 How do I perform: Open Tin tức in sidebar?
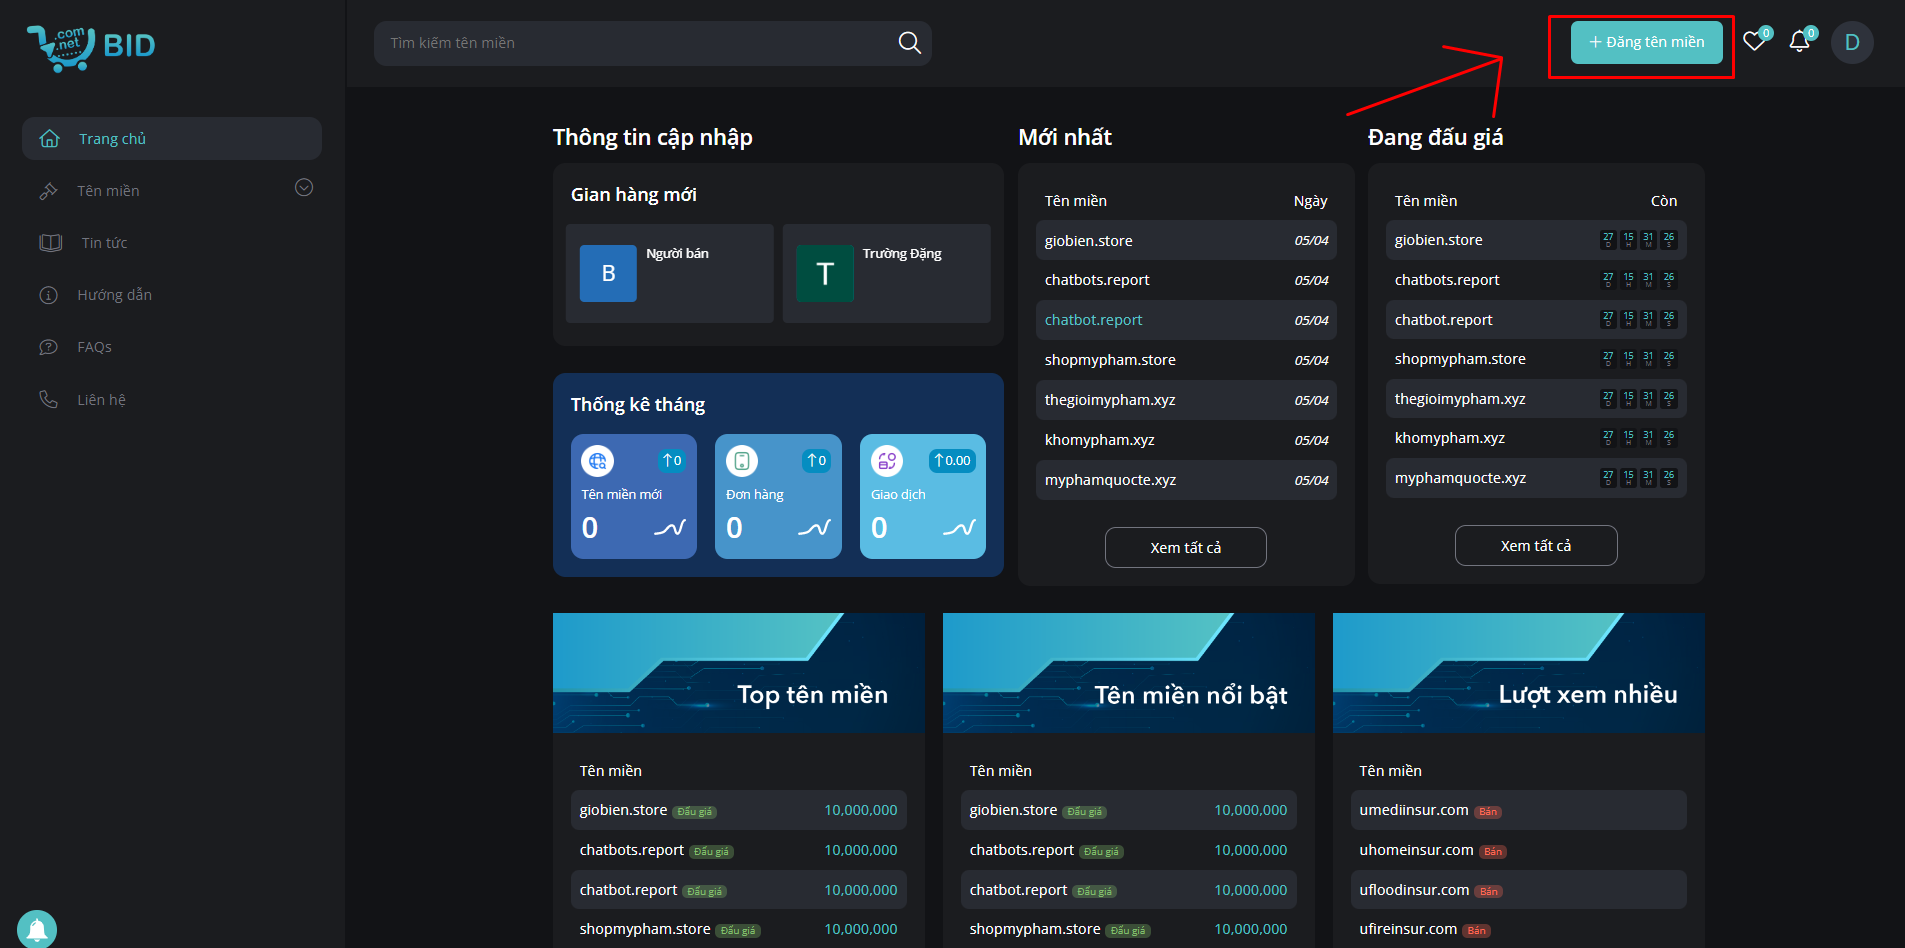tap(104, 243)
